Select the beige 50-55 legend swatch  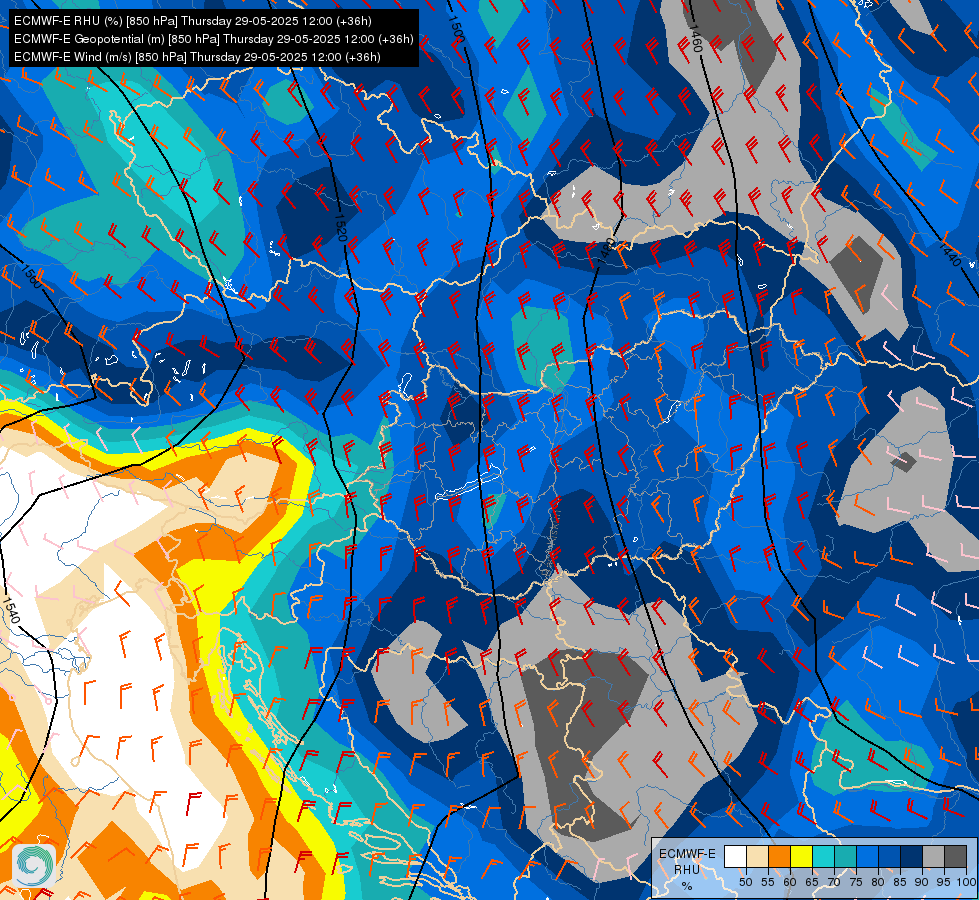click(x=757, y=856)
